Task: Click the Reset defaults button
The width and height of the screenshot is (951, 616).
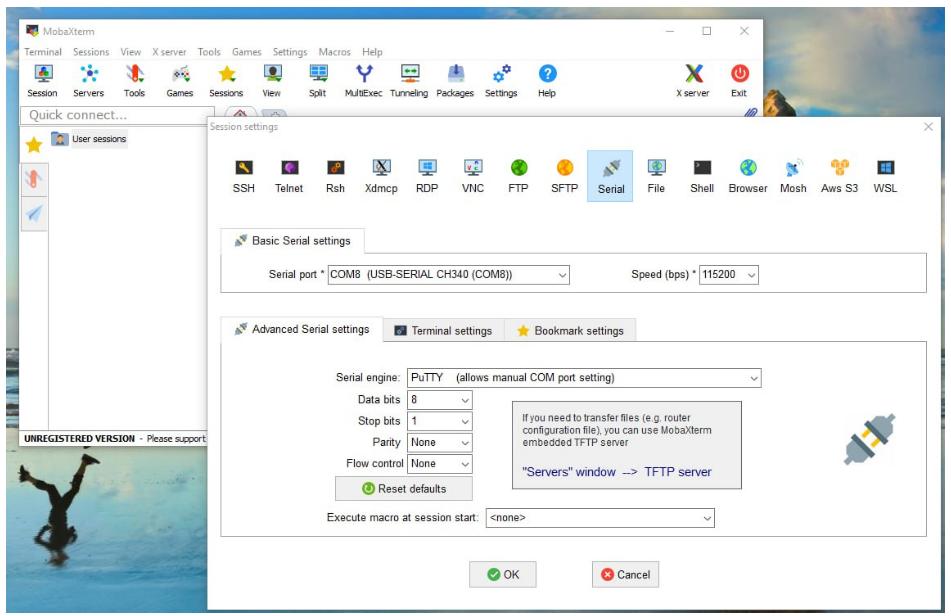Action: tap(404, 489)
